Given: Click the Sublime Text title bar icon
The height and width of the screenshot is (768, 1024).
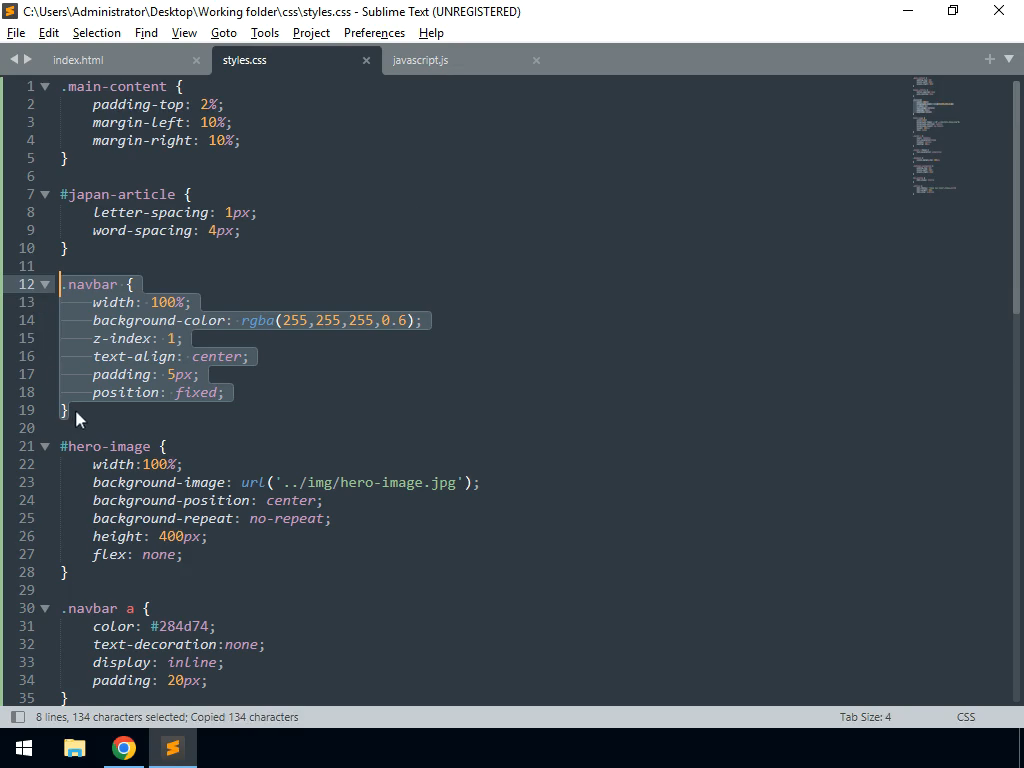Looking at the screenshot, I should (10, 11).
